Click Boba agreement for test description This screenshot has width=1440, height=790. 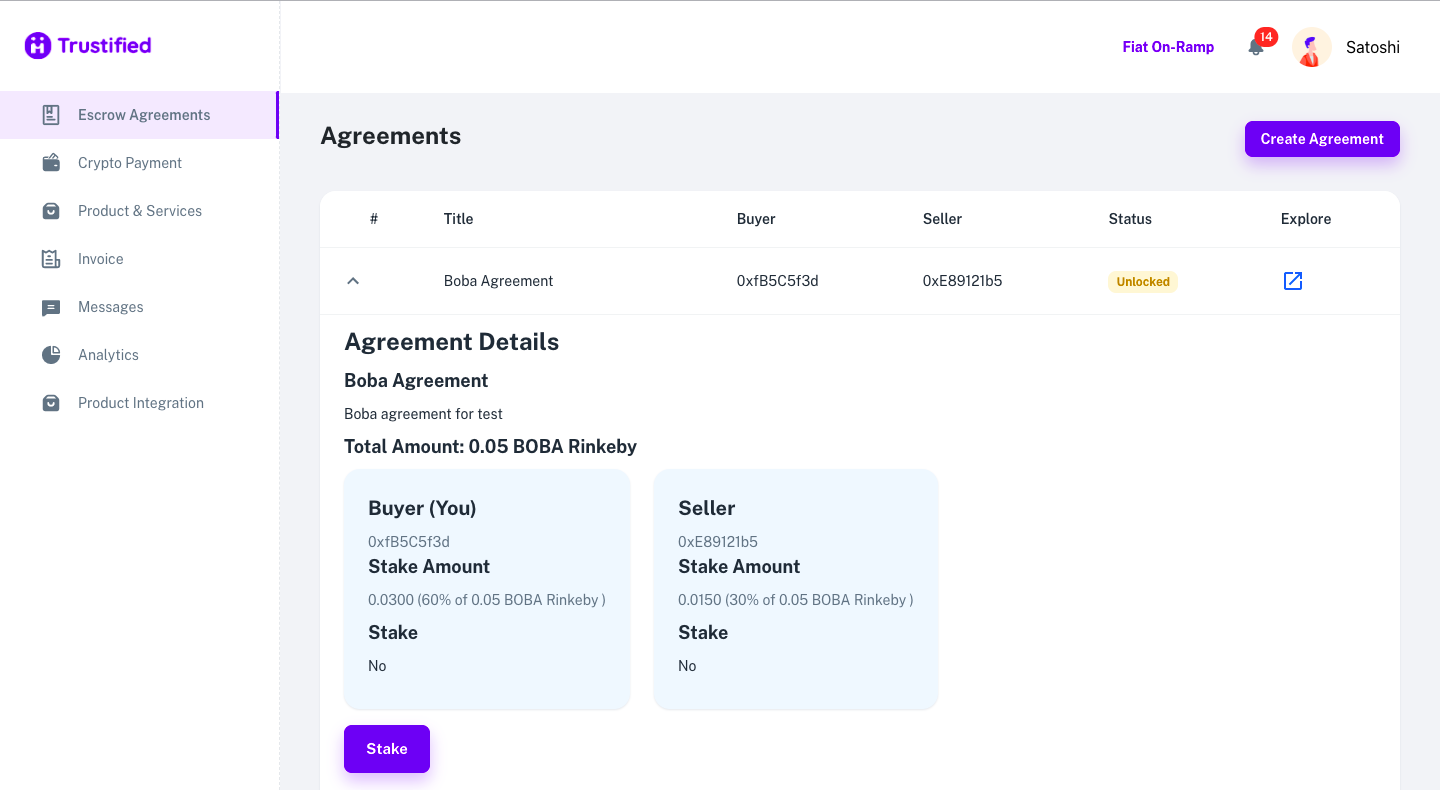(x=423, y=414)
